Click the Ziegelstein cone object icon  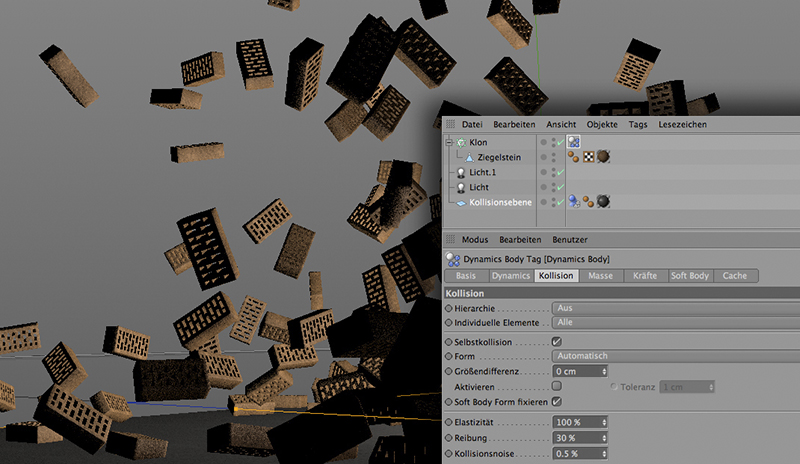469,158
